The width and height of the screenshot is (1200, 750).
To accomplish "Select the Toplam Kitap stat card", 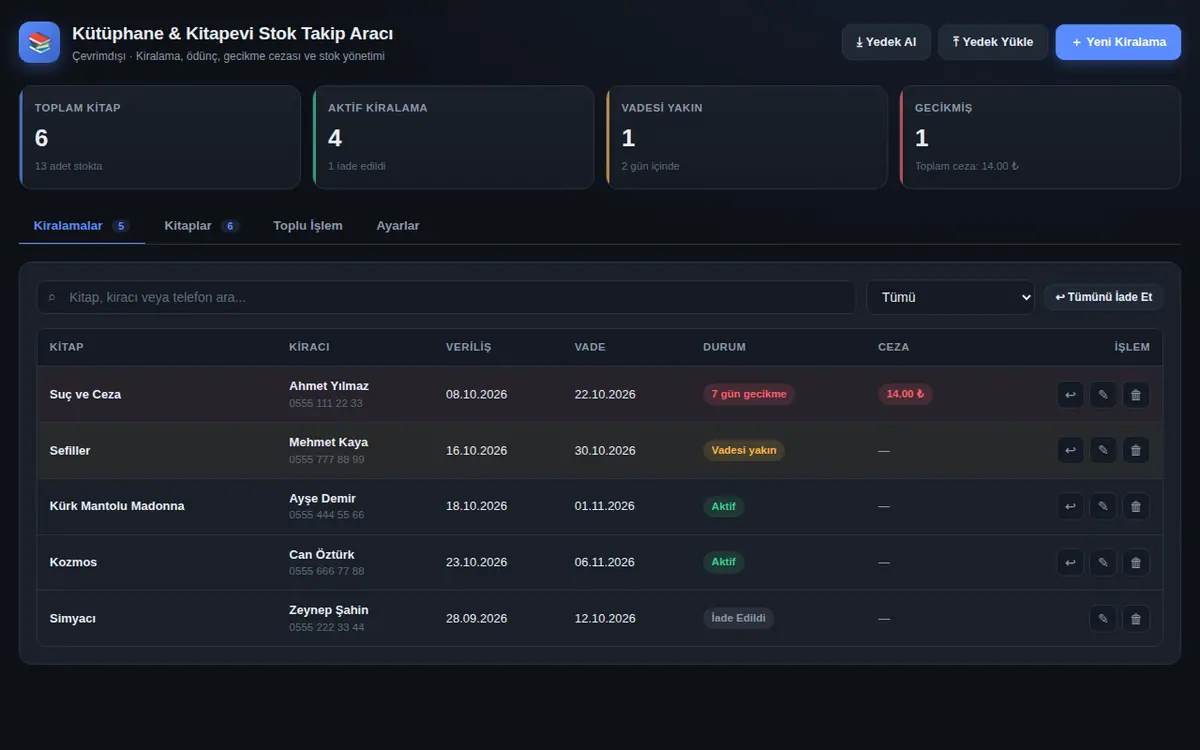I will (x=160, y=137).
